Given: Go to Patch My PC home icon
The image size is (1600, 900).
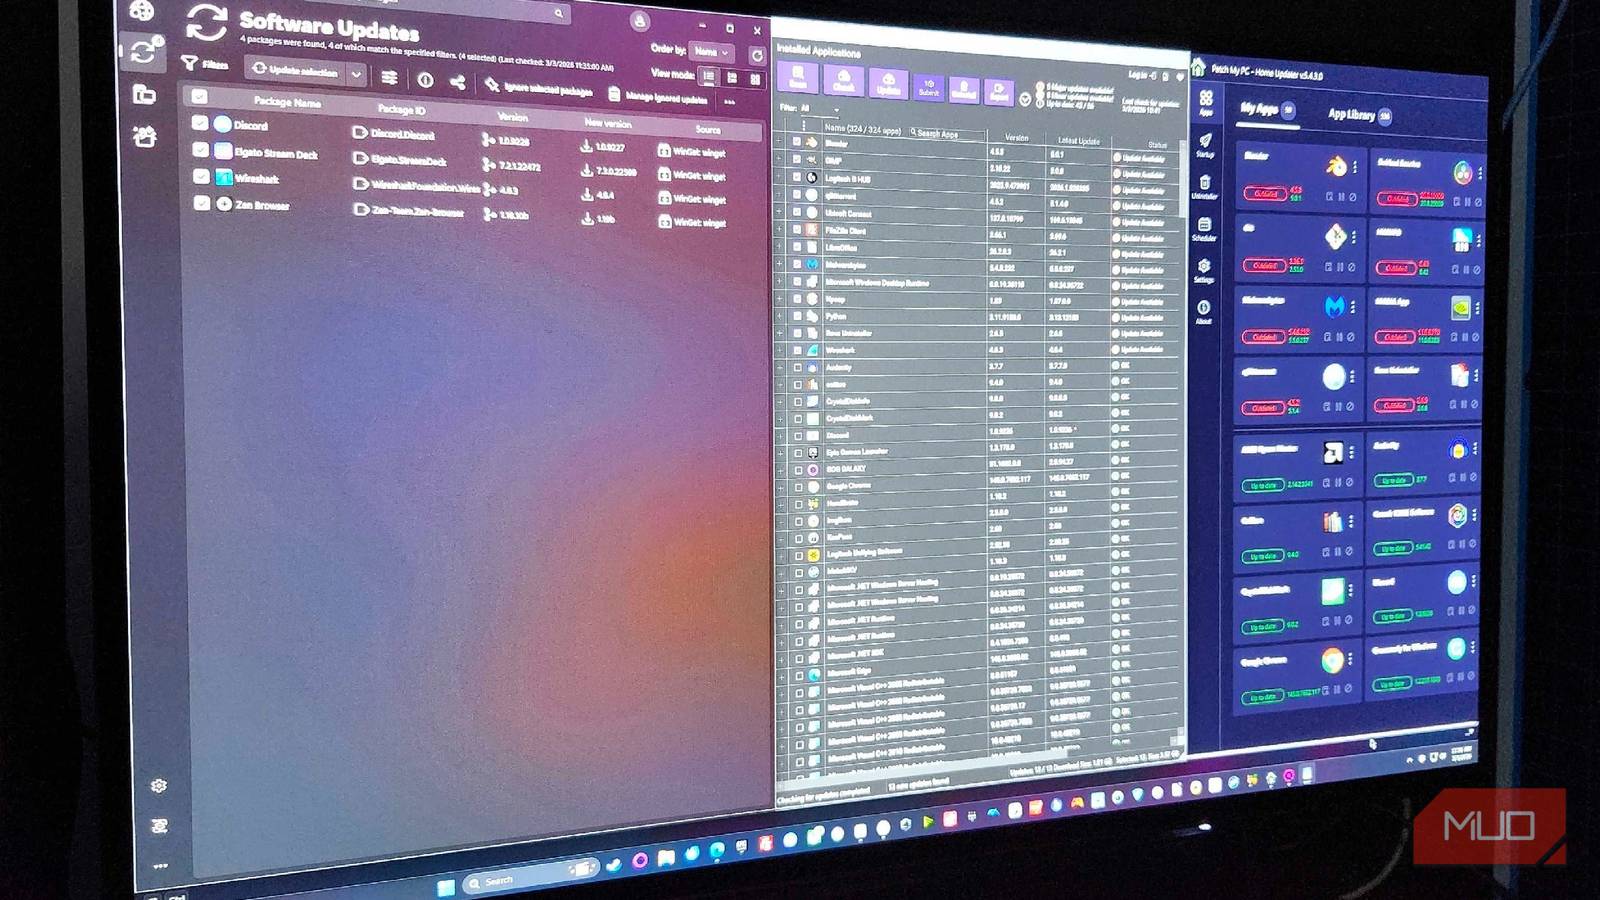Looking at the screenshot, I should click(x=1197, y=67).
